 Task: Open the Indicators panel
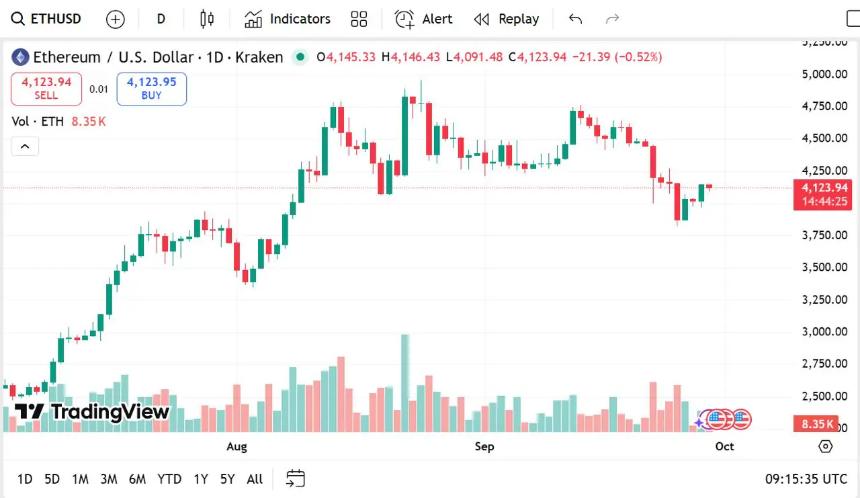coord(287,19)
